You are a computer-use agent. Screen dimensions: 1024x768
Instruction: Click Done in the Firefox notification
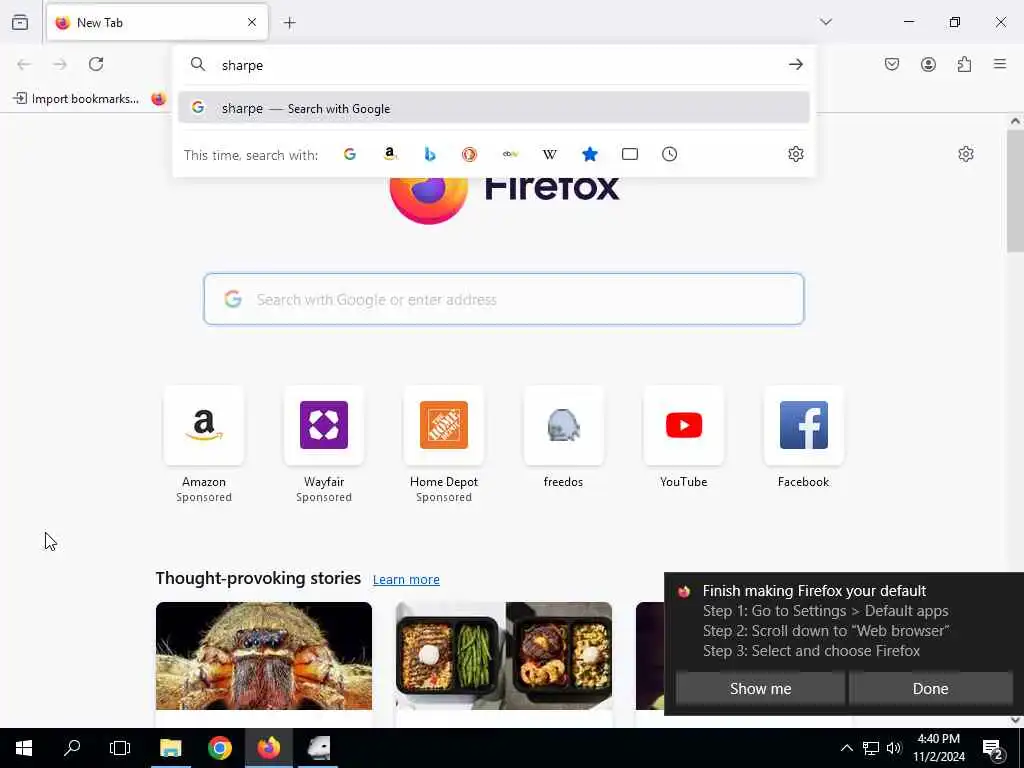[931, 689]
